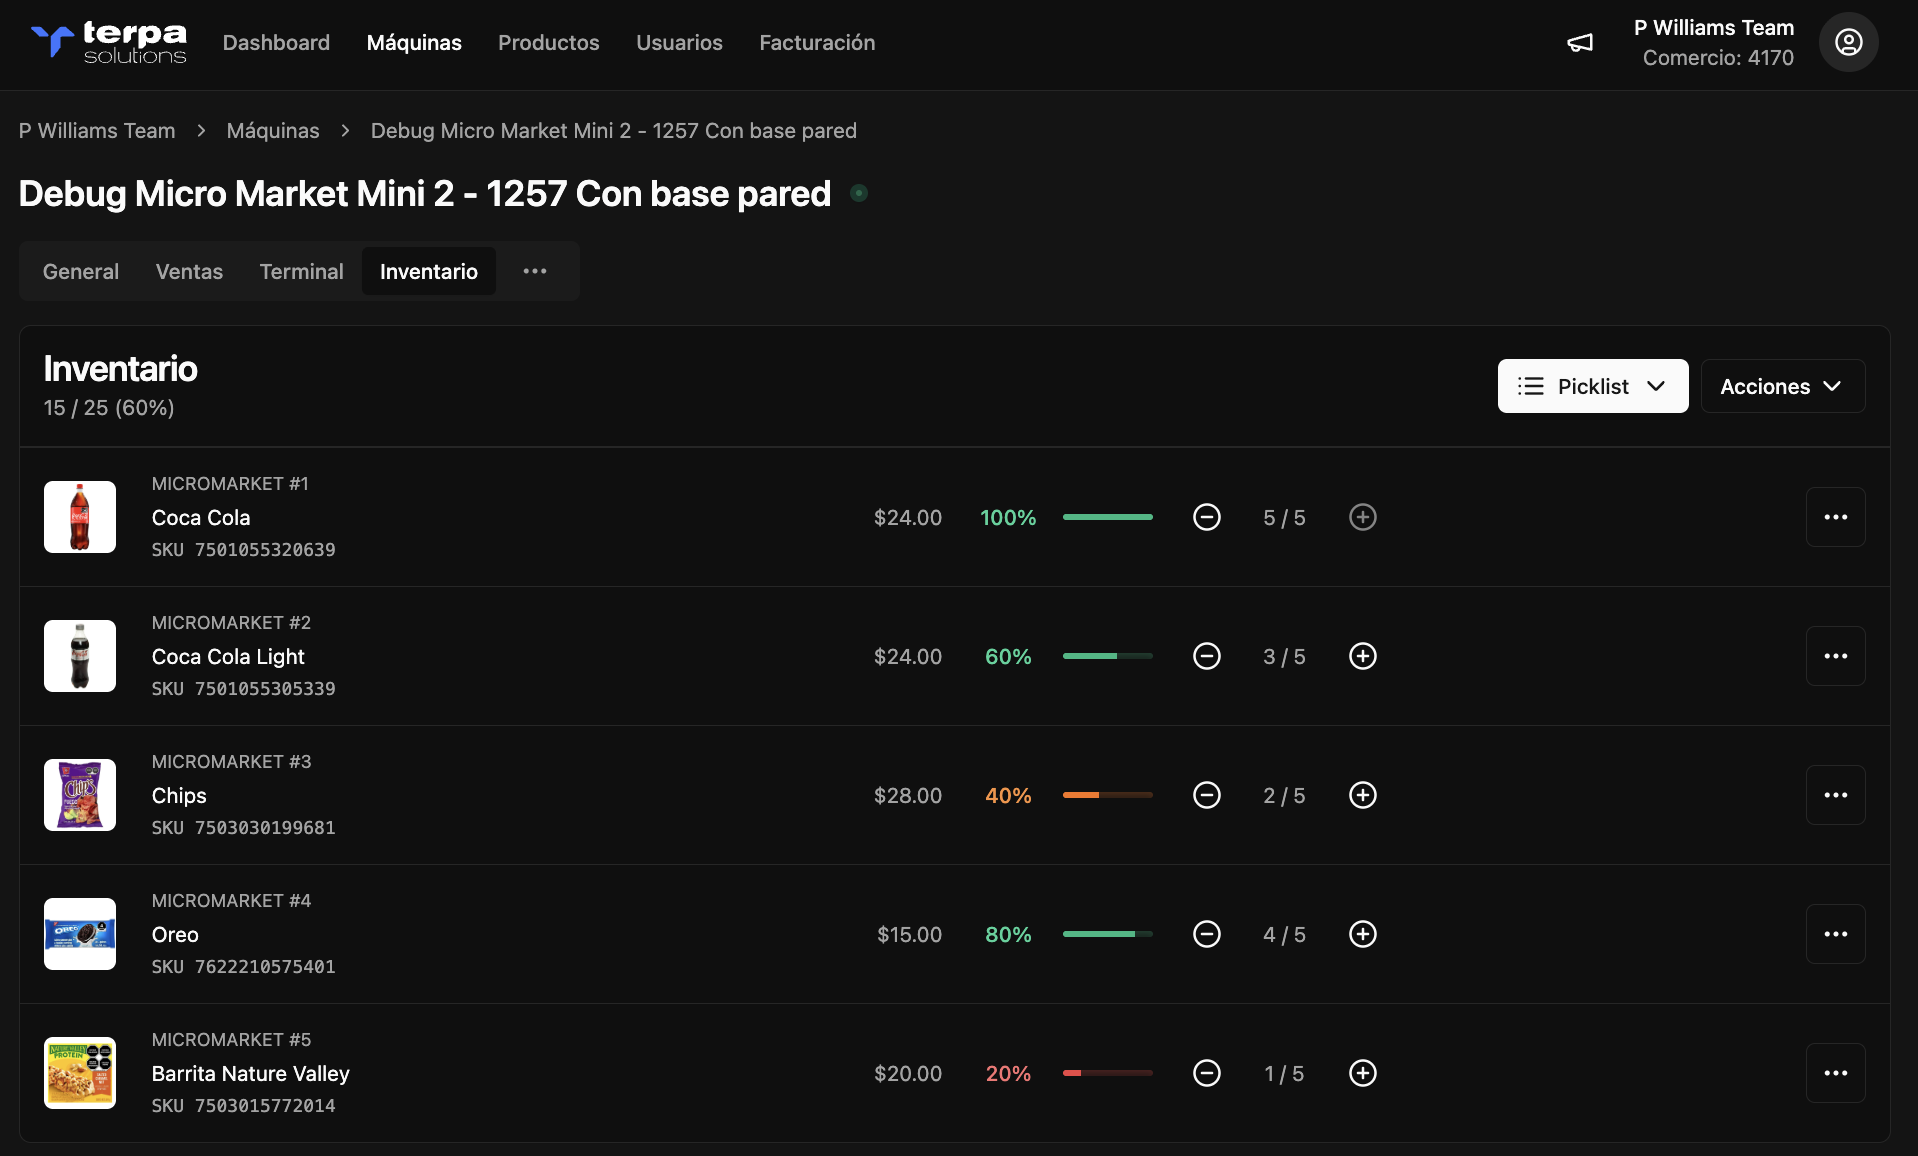
Task: Open Máquinas in top navigation
Action: [x=414, y=43]
